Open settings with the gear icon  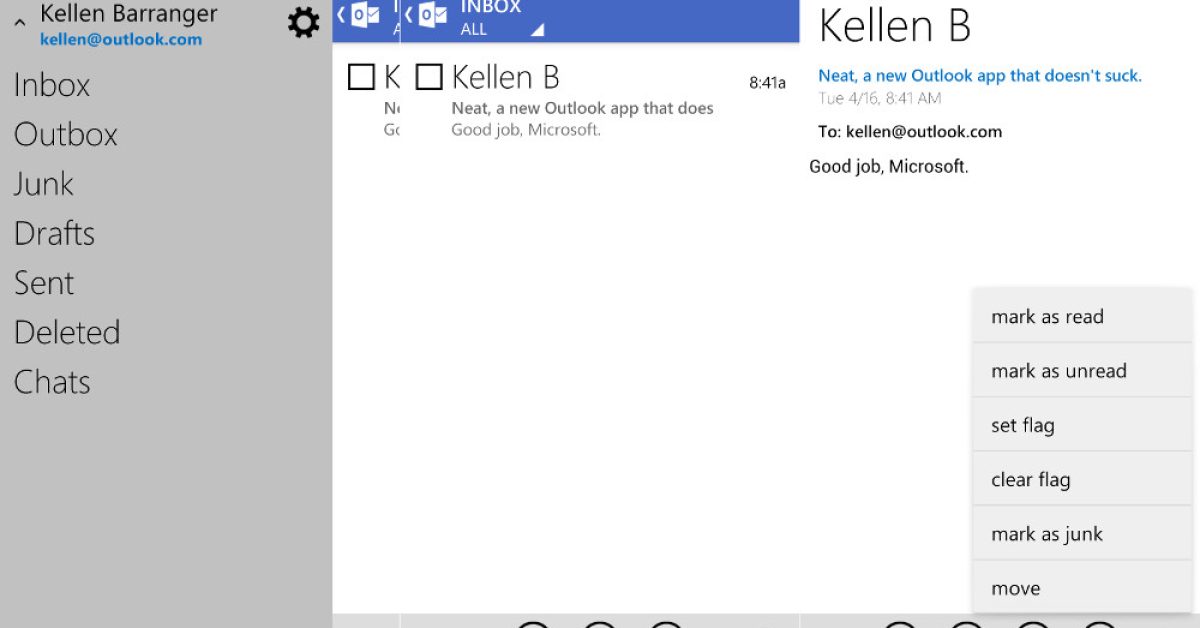[x=303, y=23]
